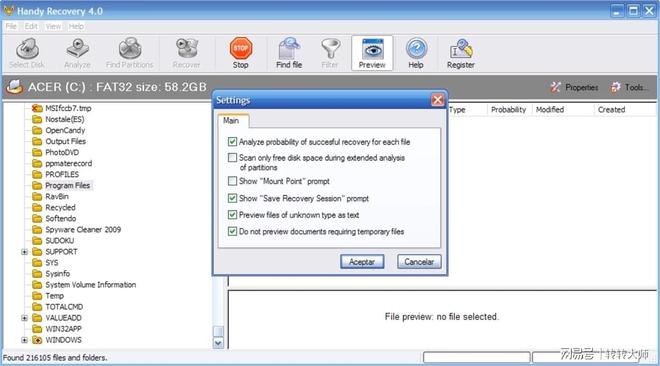The image size is (660, 366).
Task: Open Help from the toolbar
Action: pyautogui.click(x=416, y=53)
